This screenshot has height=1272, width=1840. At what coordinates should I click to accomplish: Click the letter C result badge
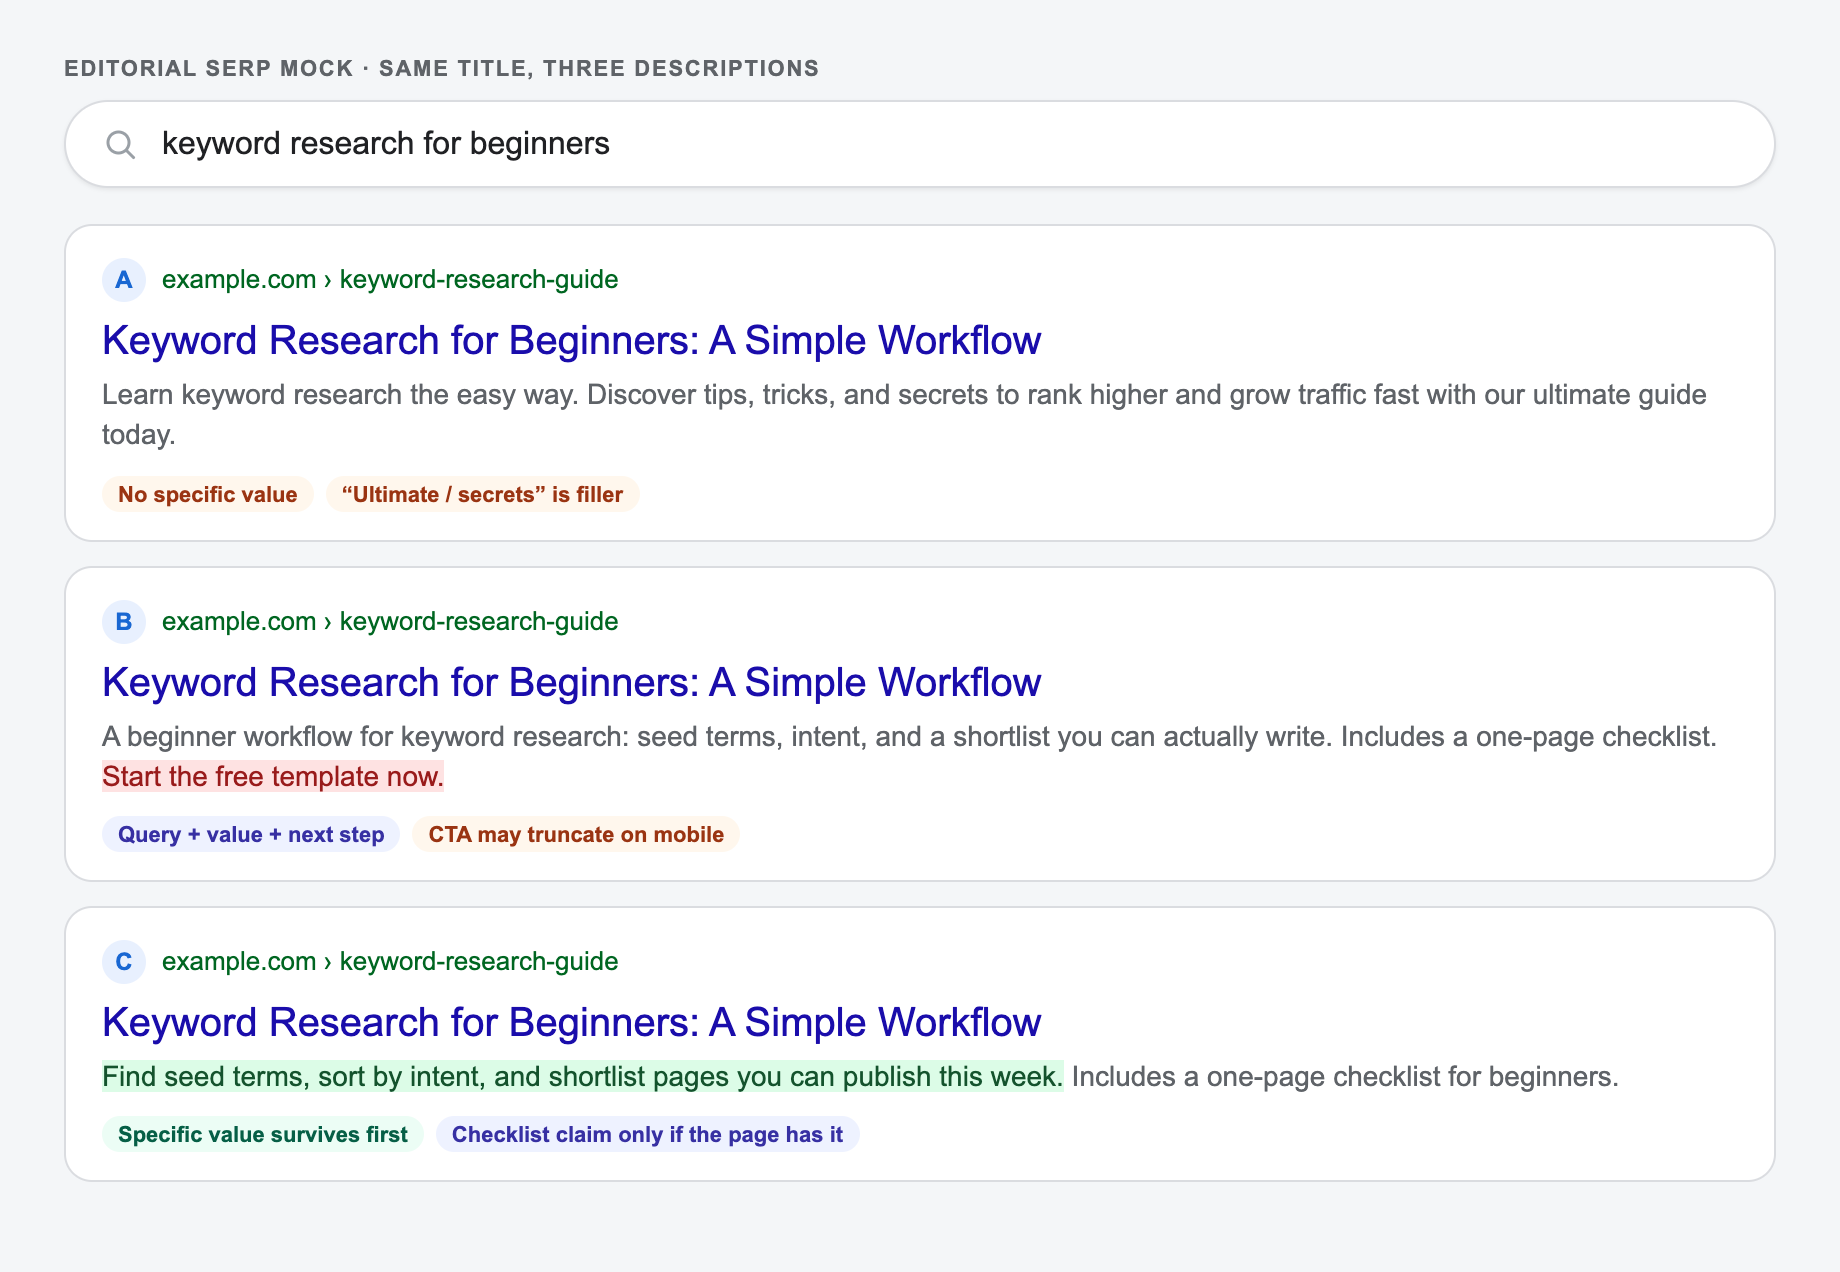point(124,962)
